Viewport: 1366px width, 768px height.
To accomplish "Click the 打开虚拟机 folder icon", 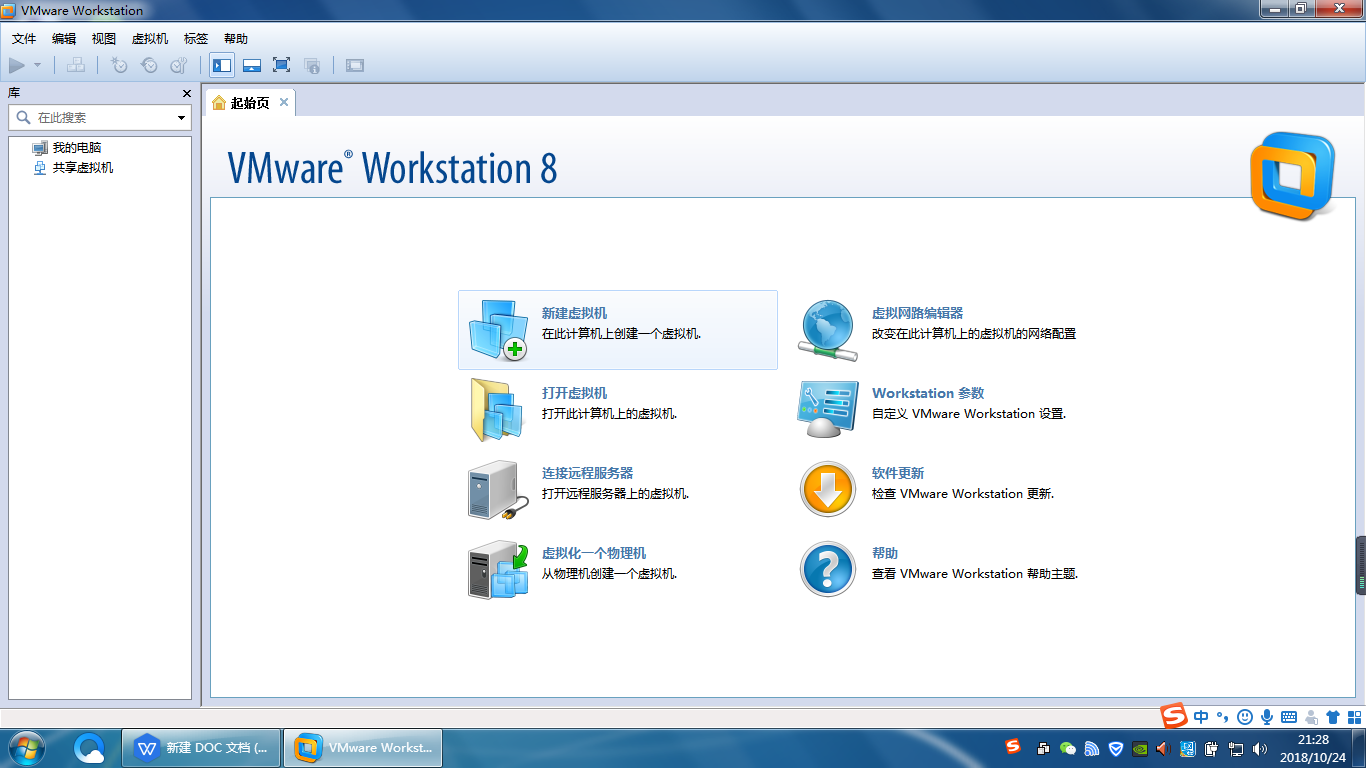I will pyautogui.click(x=497, y=410).
